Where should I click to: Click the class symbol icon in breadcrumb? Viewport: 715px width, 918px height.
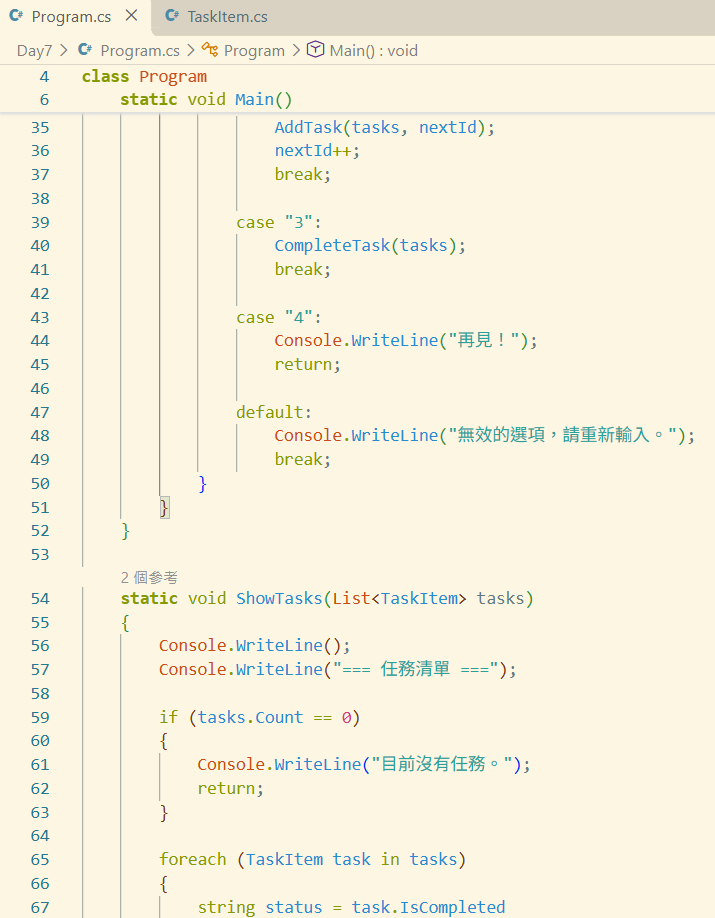click(210, 50)
